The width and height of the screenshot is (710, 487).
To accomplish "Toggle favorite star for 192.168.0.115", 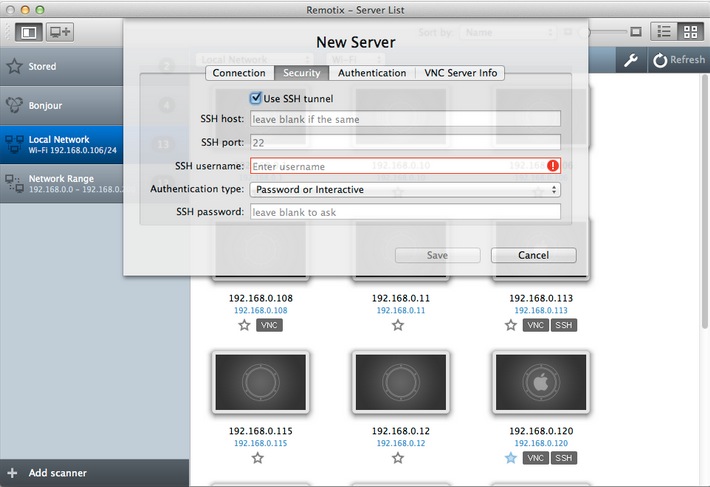I will [258, 458].
